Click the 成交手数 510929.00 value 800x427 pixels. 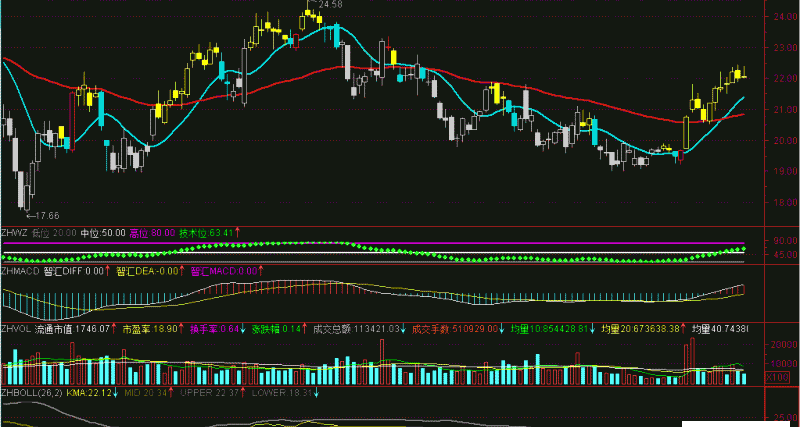(455, 329)
